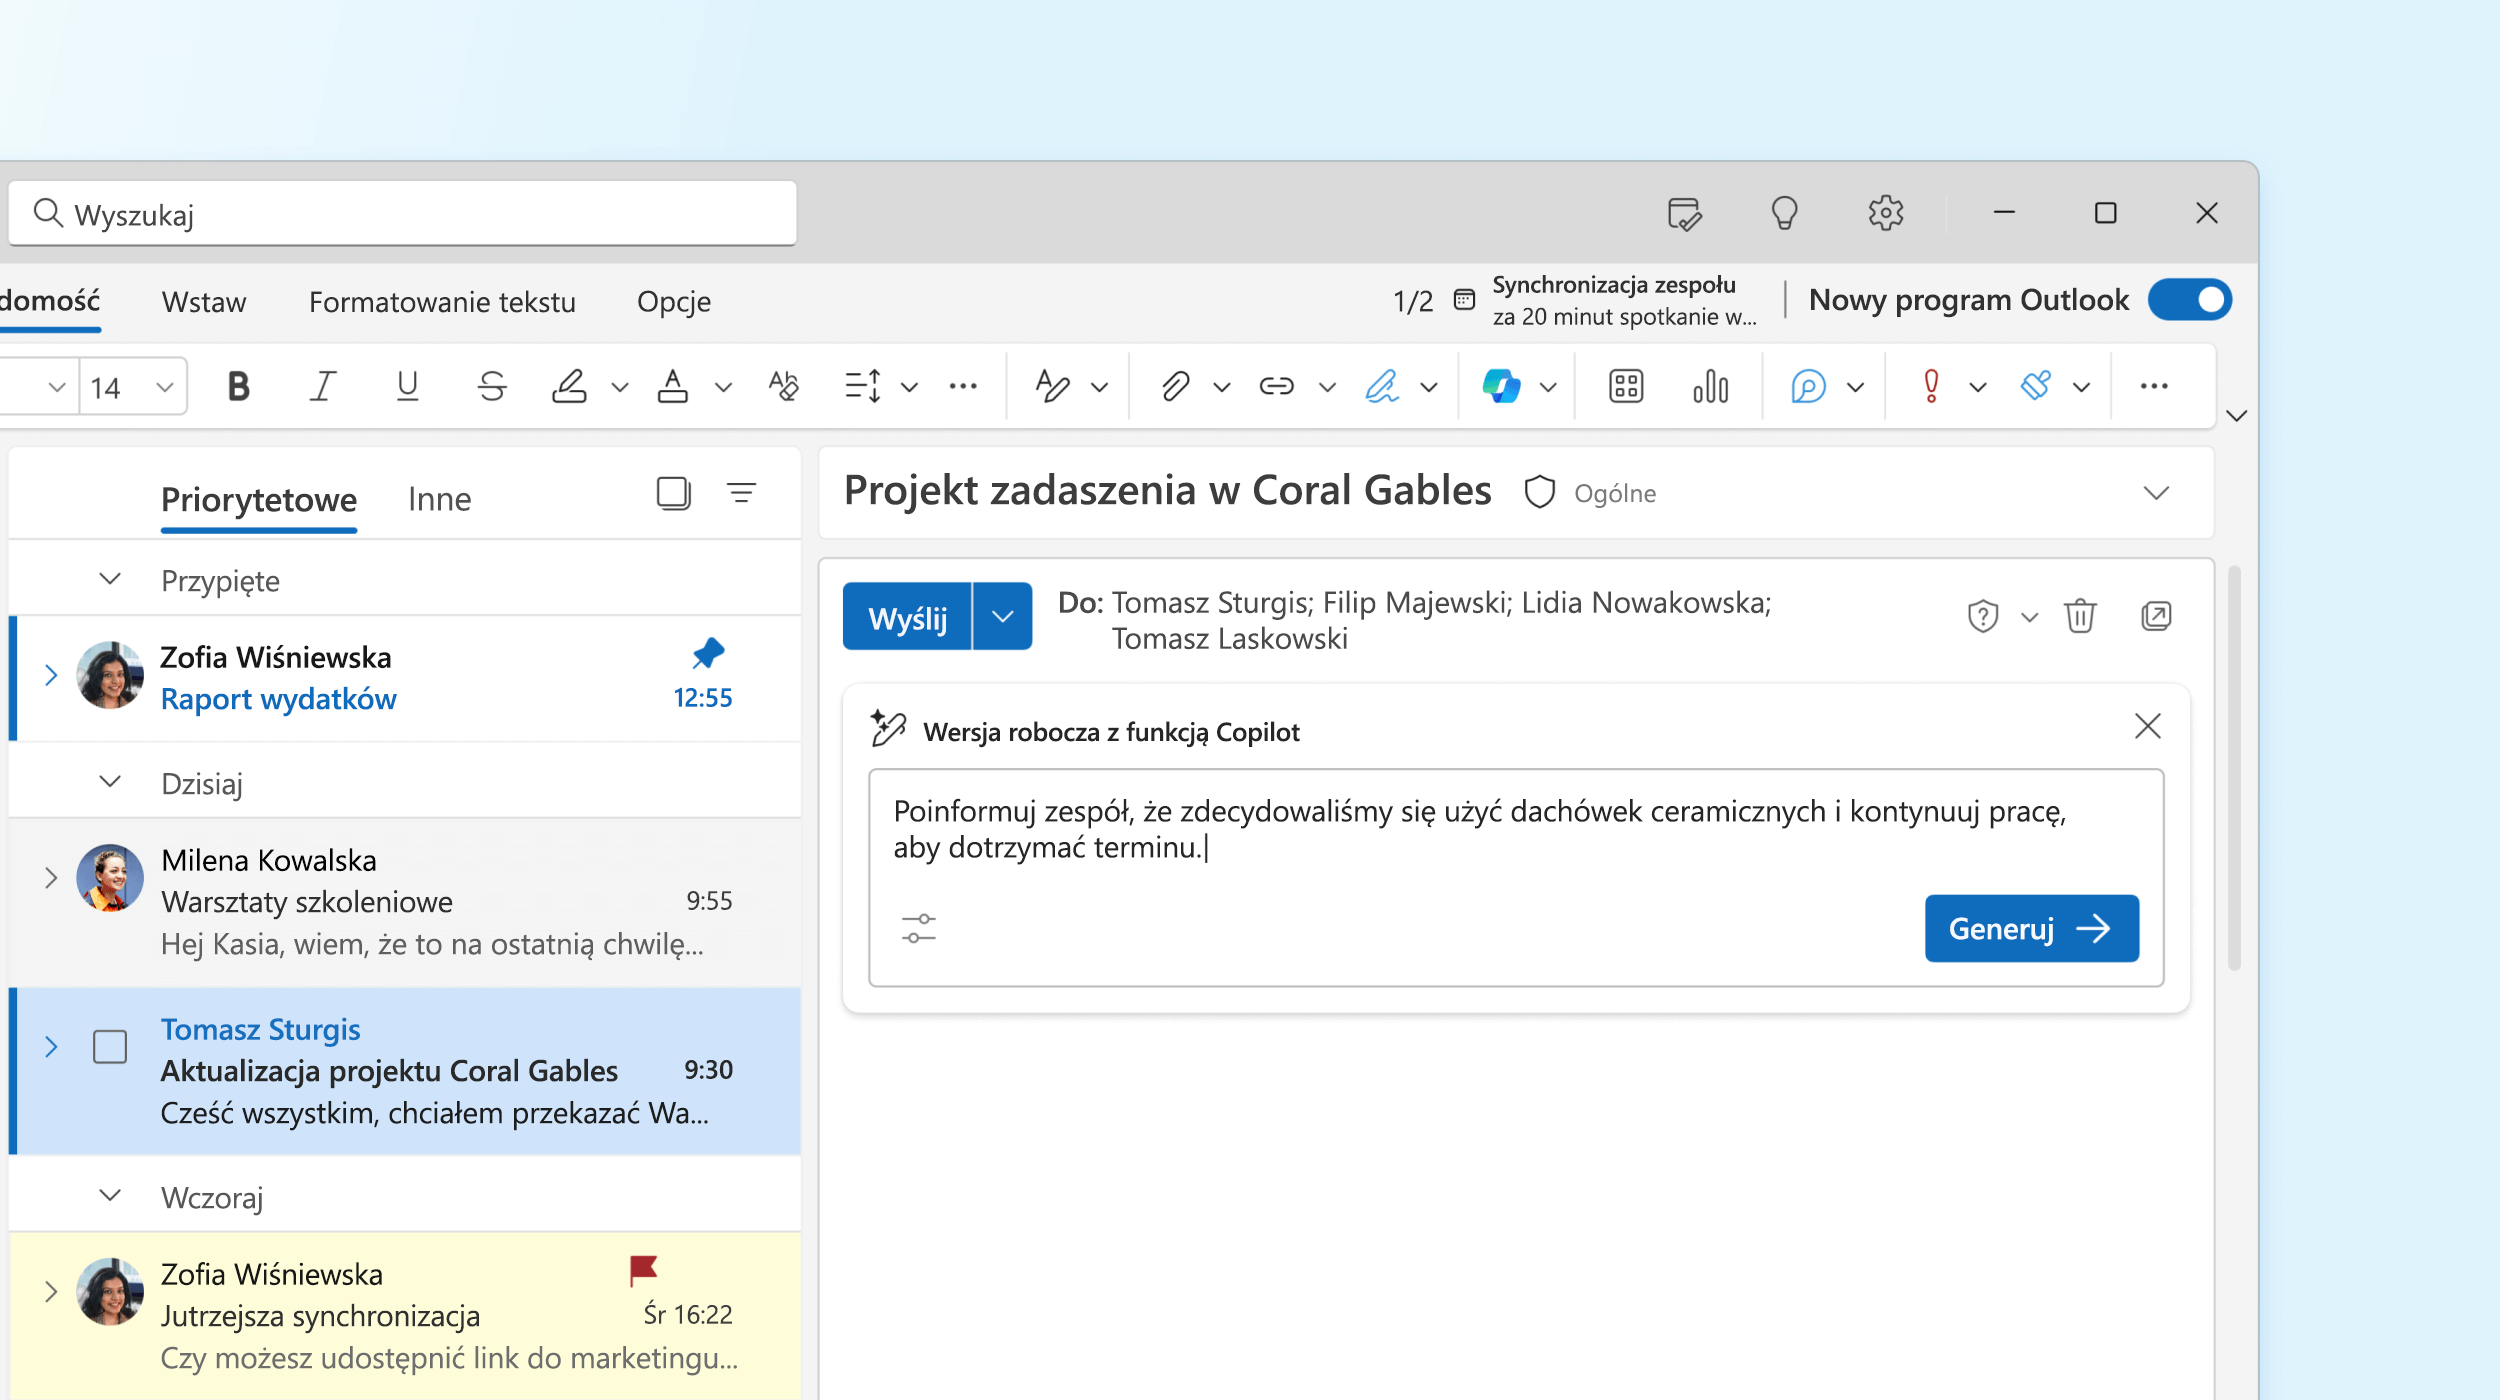Screen dimensions: 2500x1400
Task: Click the message pane vertical scrollbar
Action: click(x=2234, y=768)
